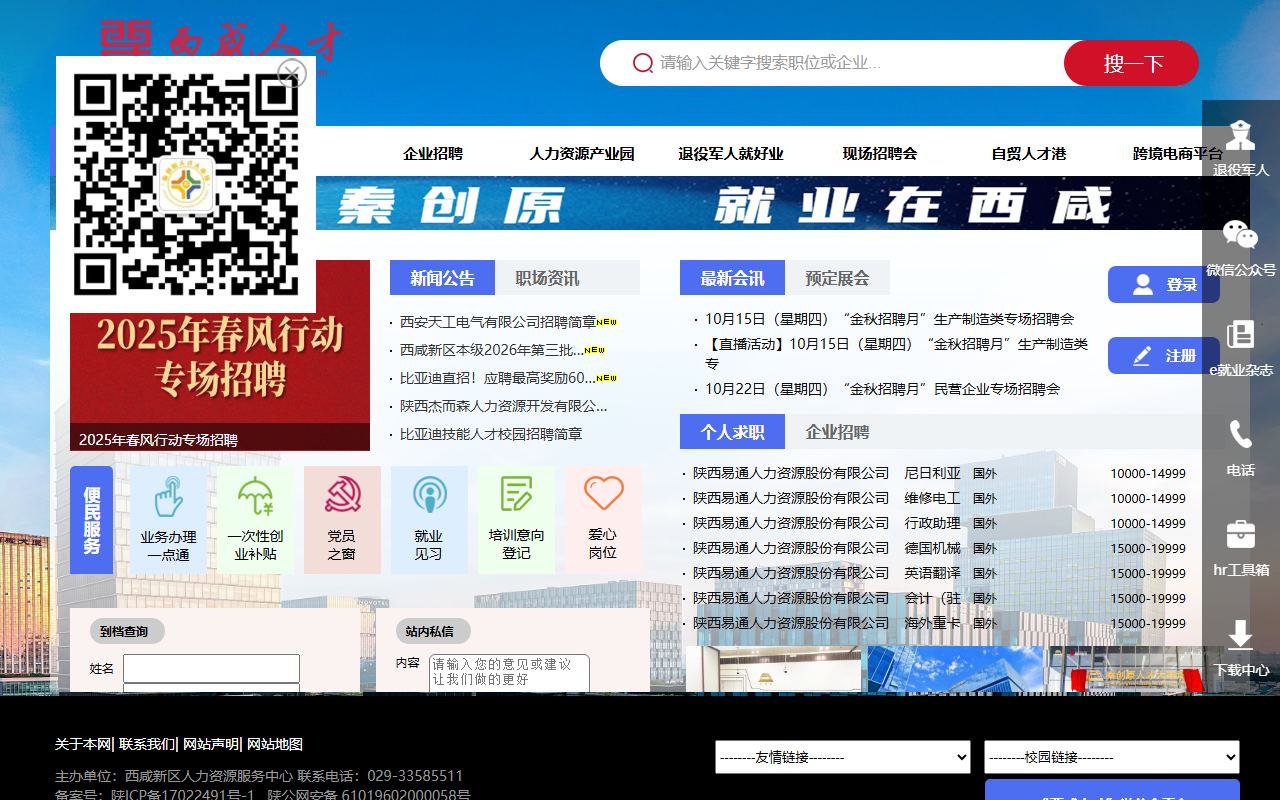Open the 2025年春风行动专场招聘 banner

(x=220, y=355)
